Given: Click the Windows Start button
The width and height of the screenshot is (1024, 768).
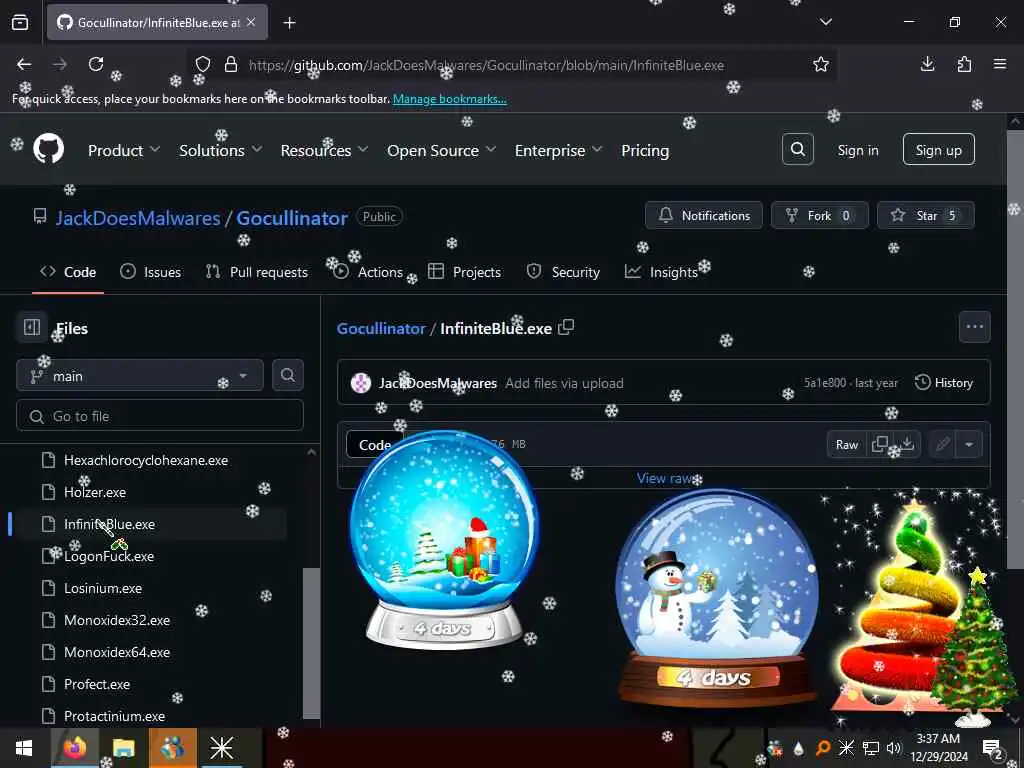Looking at the screenshot, I should click(x=24, y=748).
